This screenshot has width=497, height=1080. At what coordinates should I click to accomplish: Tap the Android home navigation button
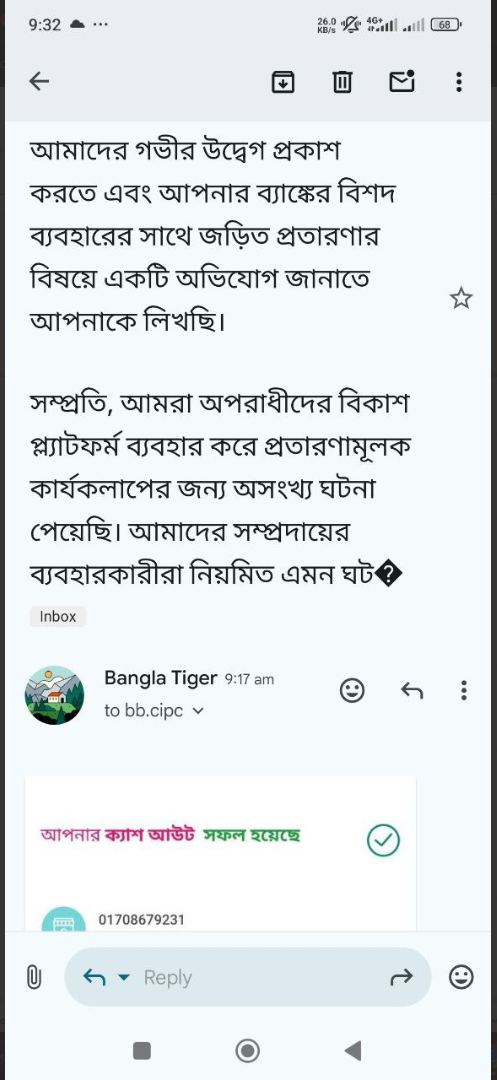(248, 1050)
